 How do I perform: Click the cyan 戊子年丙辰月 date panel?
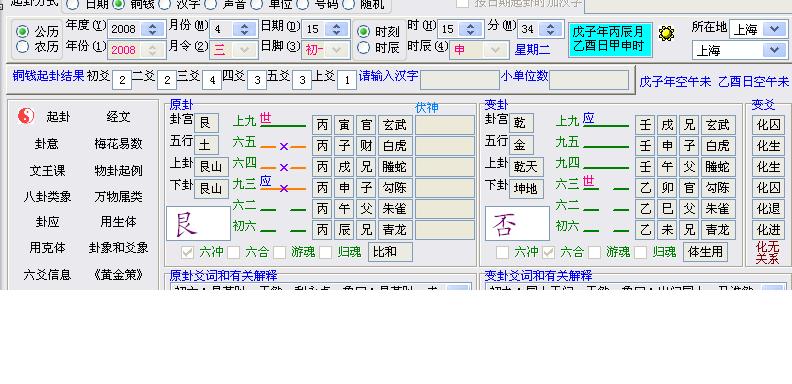(610, 40)
